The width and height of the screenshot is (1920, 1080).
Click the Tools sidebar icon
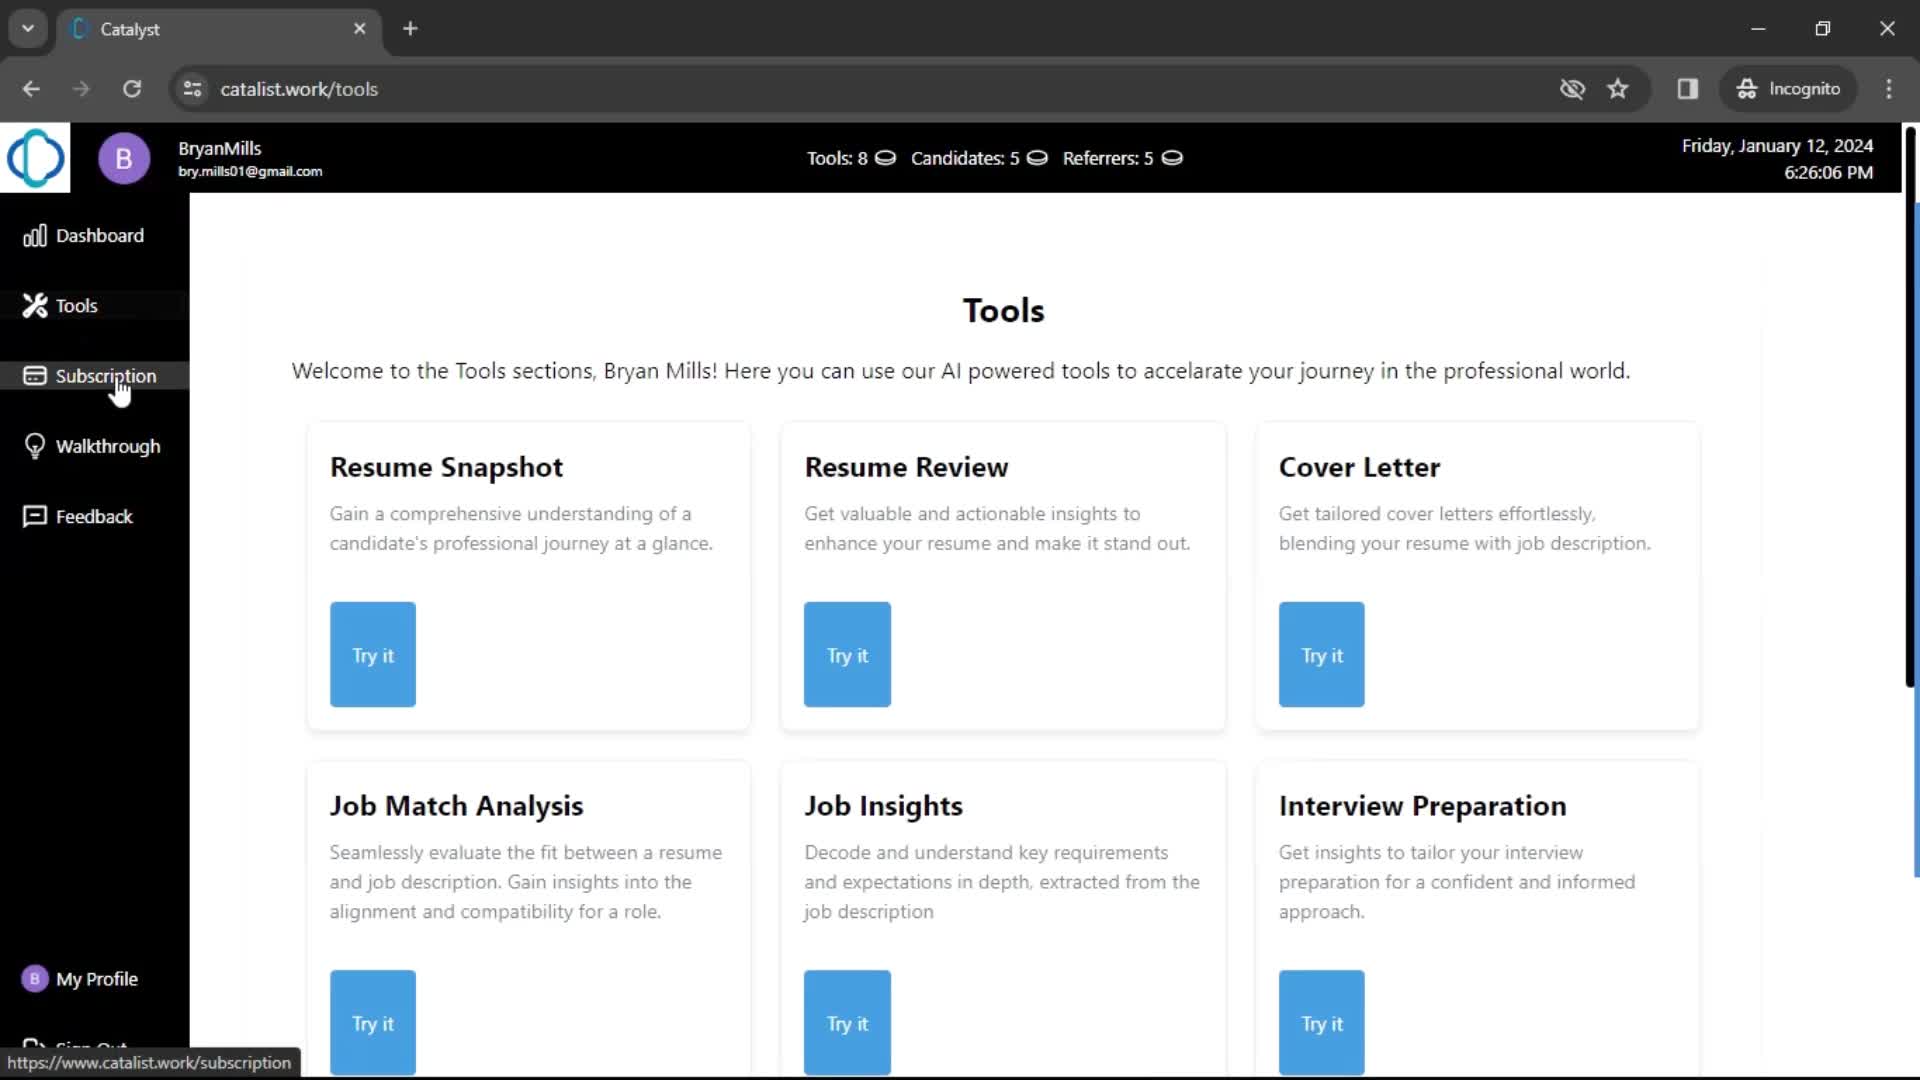coord(34,305)
